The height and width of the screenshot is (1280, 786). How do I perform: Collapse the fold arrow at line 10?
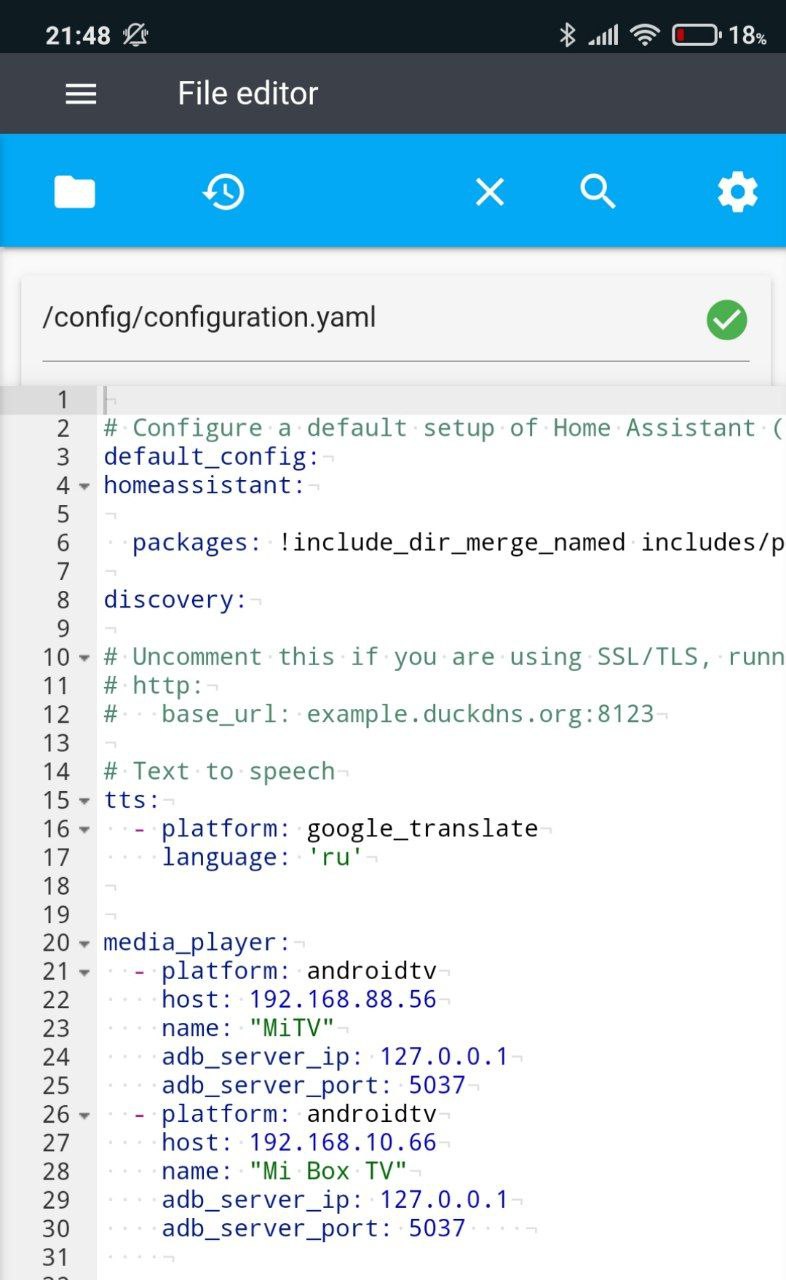click(x=84, y=658)
